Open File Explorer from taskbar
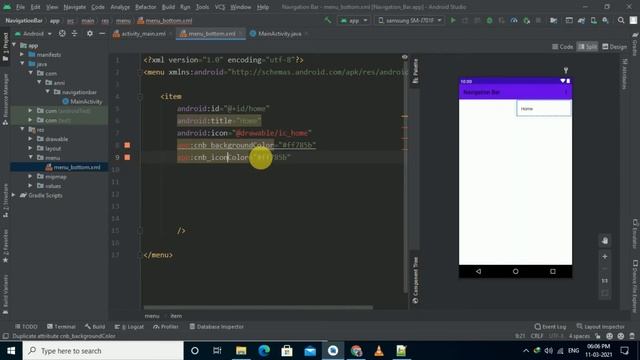 click(241, 351)
